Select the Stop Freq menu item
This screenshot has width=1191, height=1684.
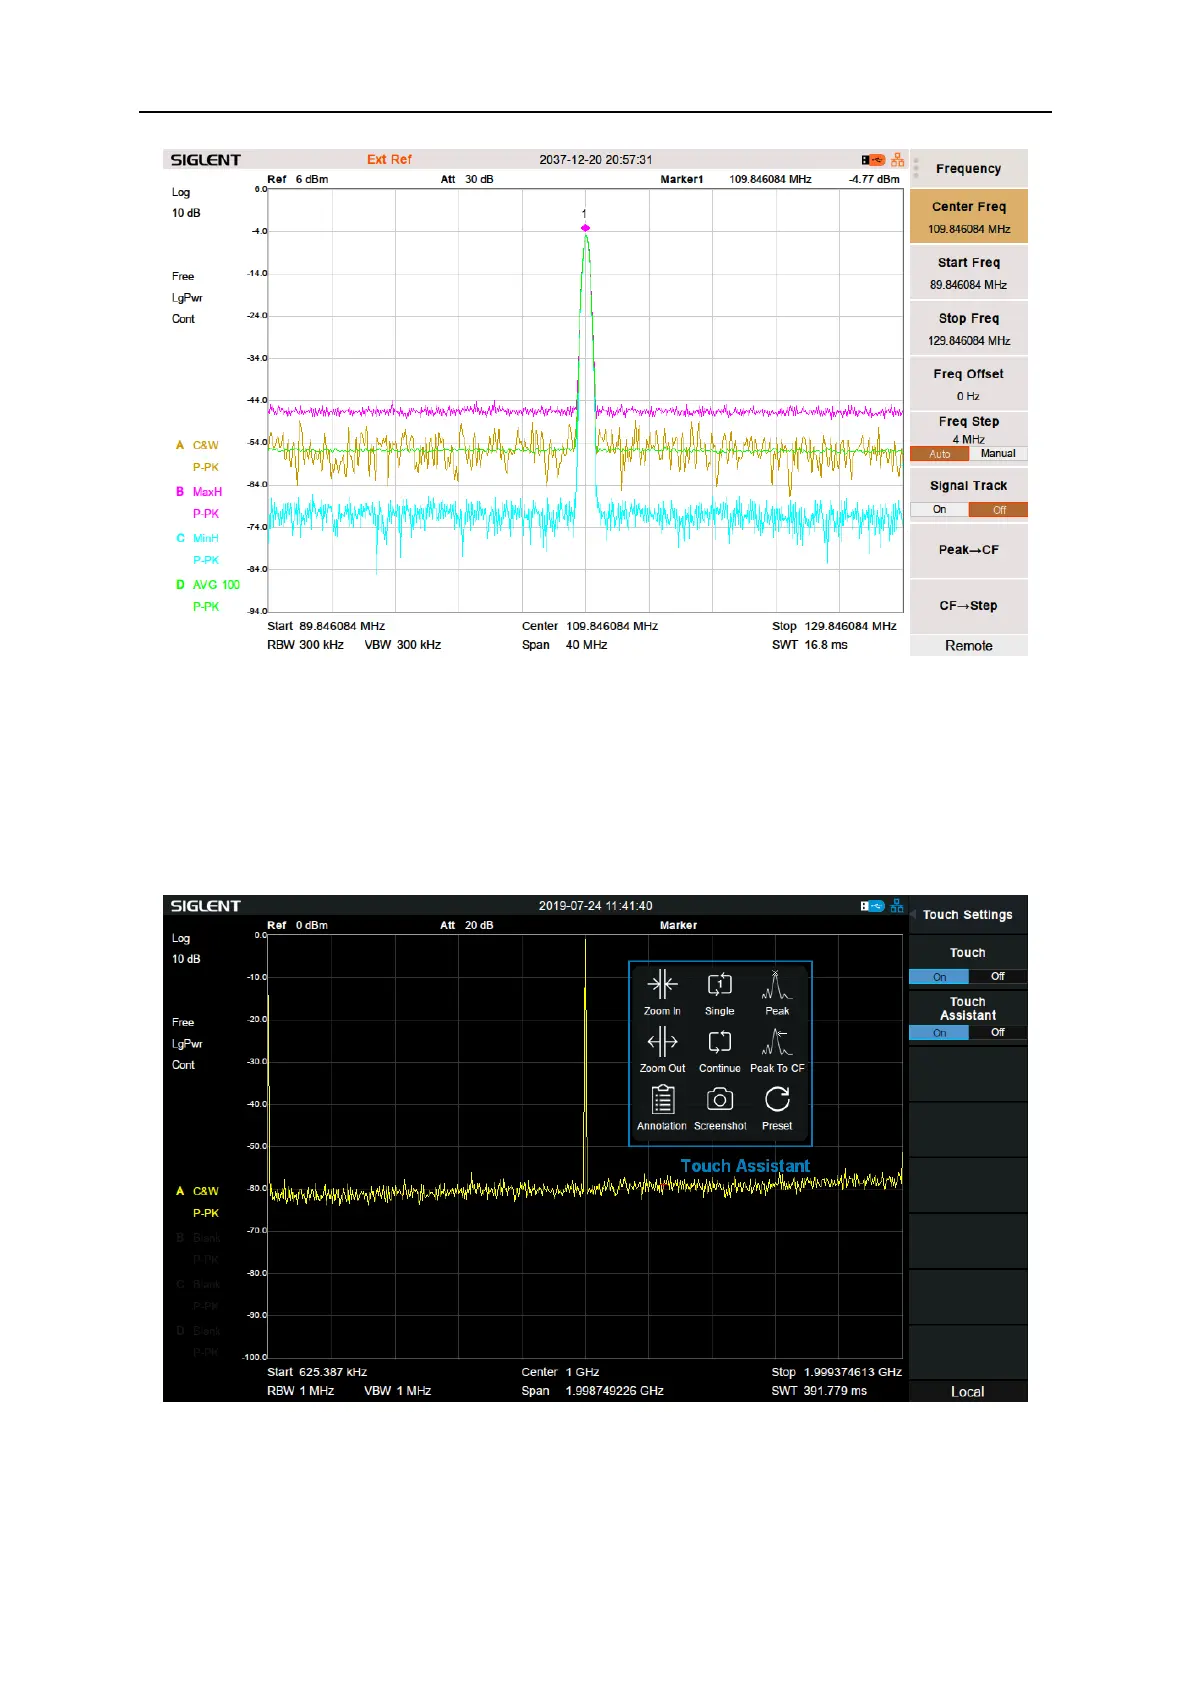coord(968,328)
